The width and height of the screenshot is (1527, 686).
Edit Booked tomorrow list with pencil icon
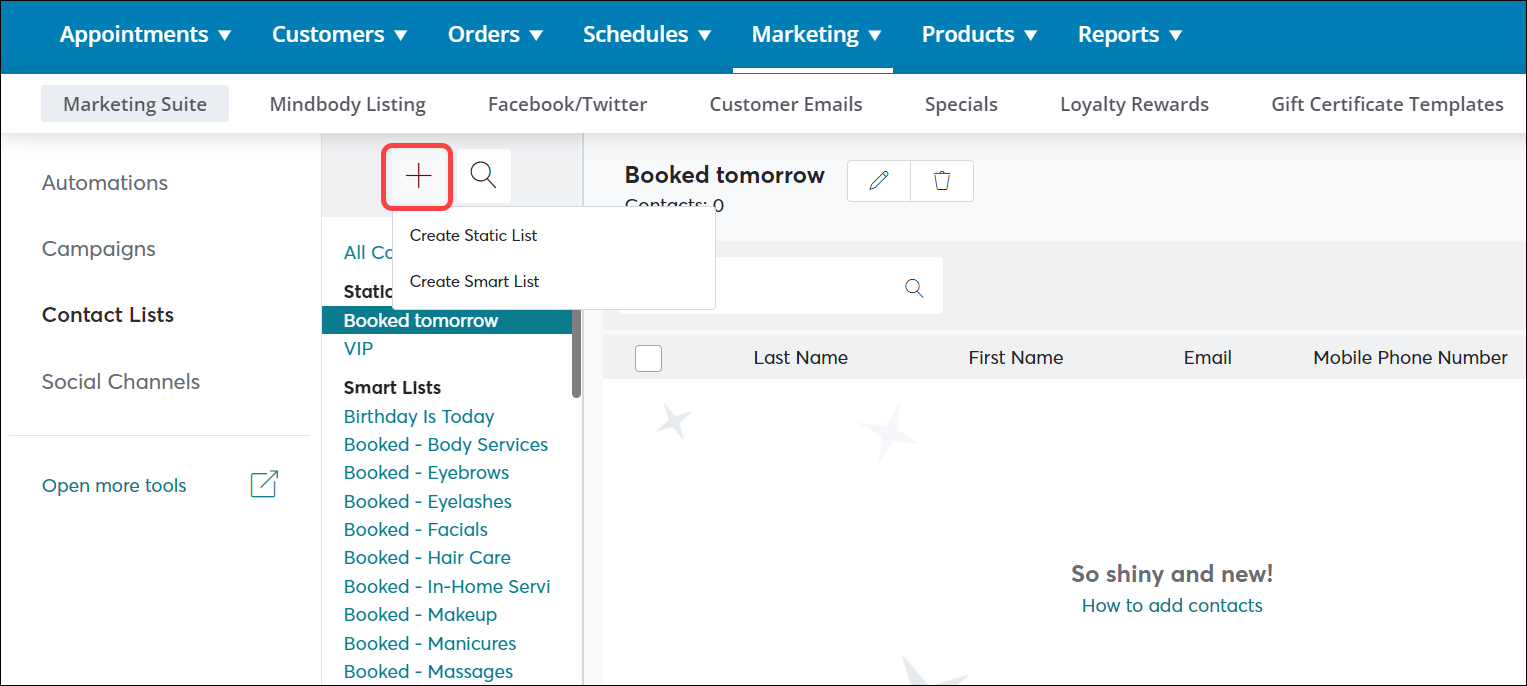coord(879,181)
